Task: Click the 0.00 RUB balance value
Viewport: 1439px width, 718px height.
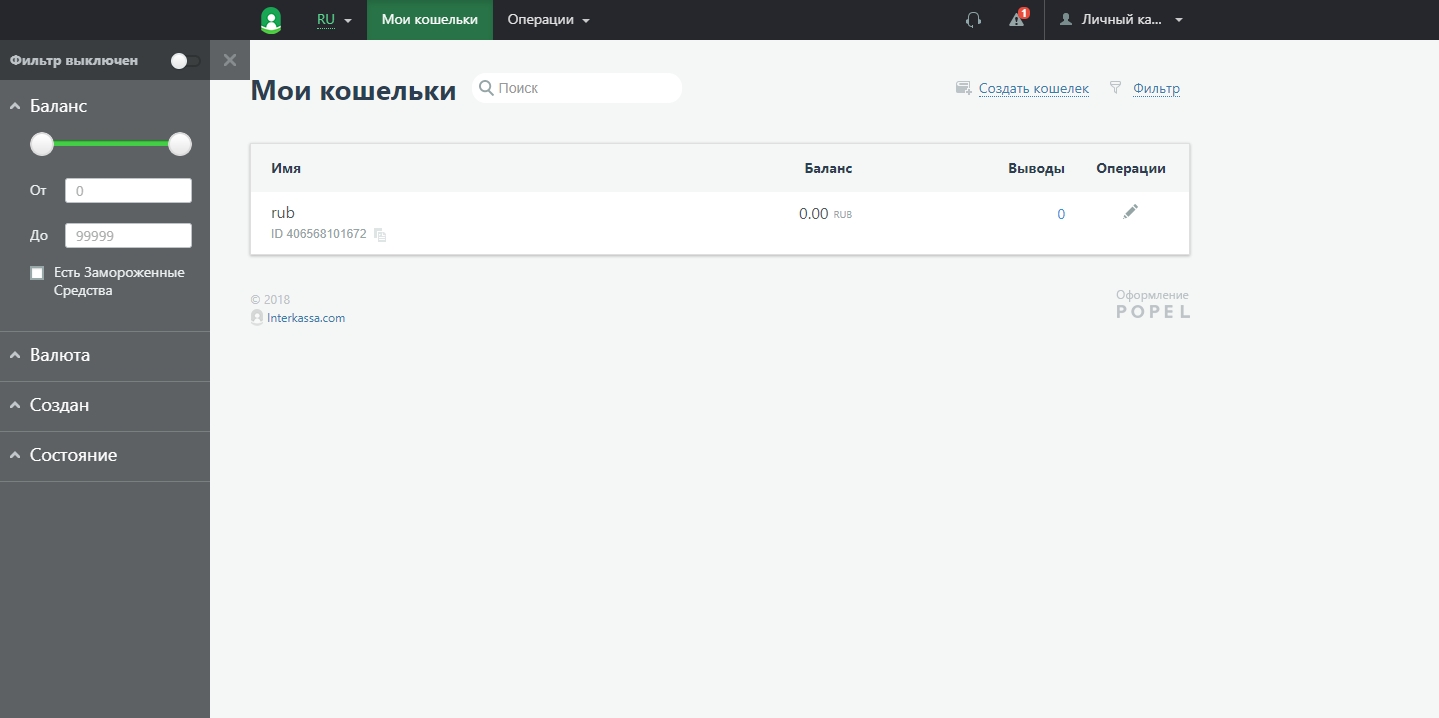Action: tap(825, 214)
